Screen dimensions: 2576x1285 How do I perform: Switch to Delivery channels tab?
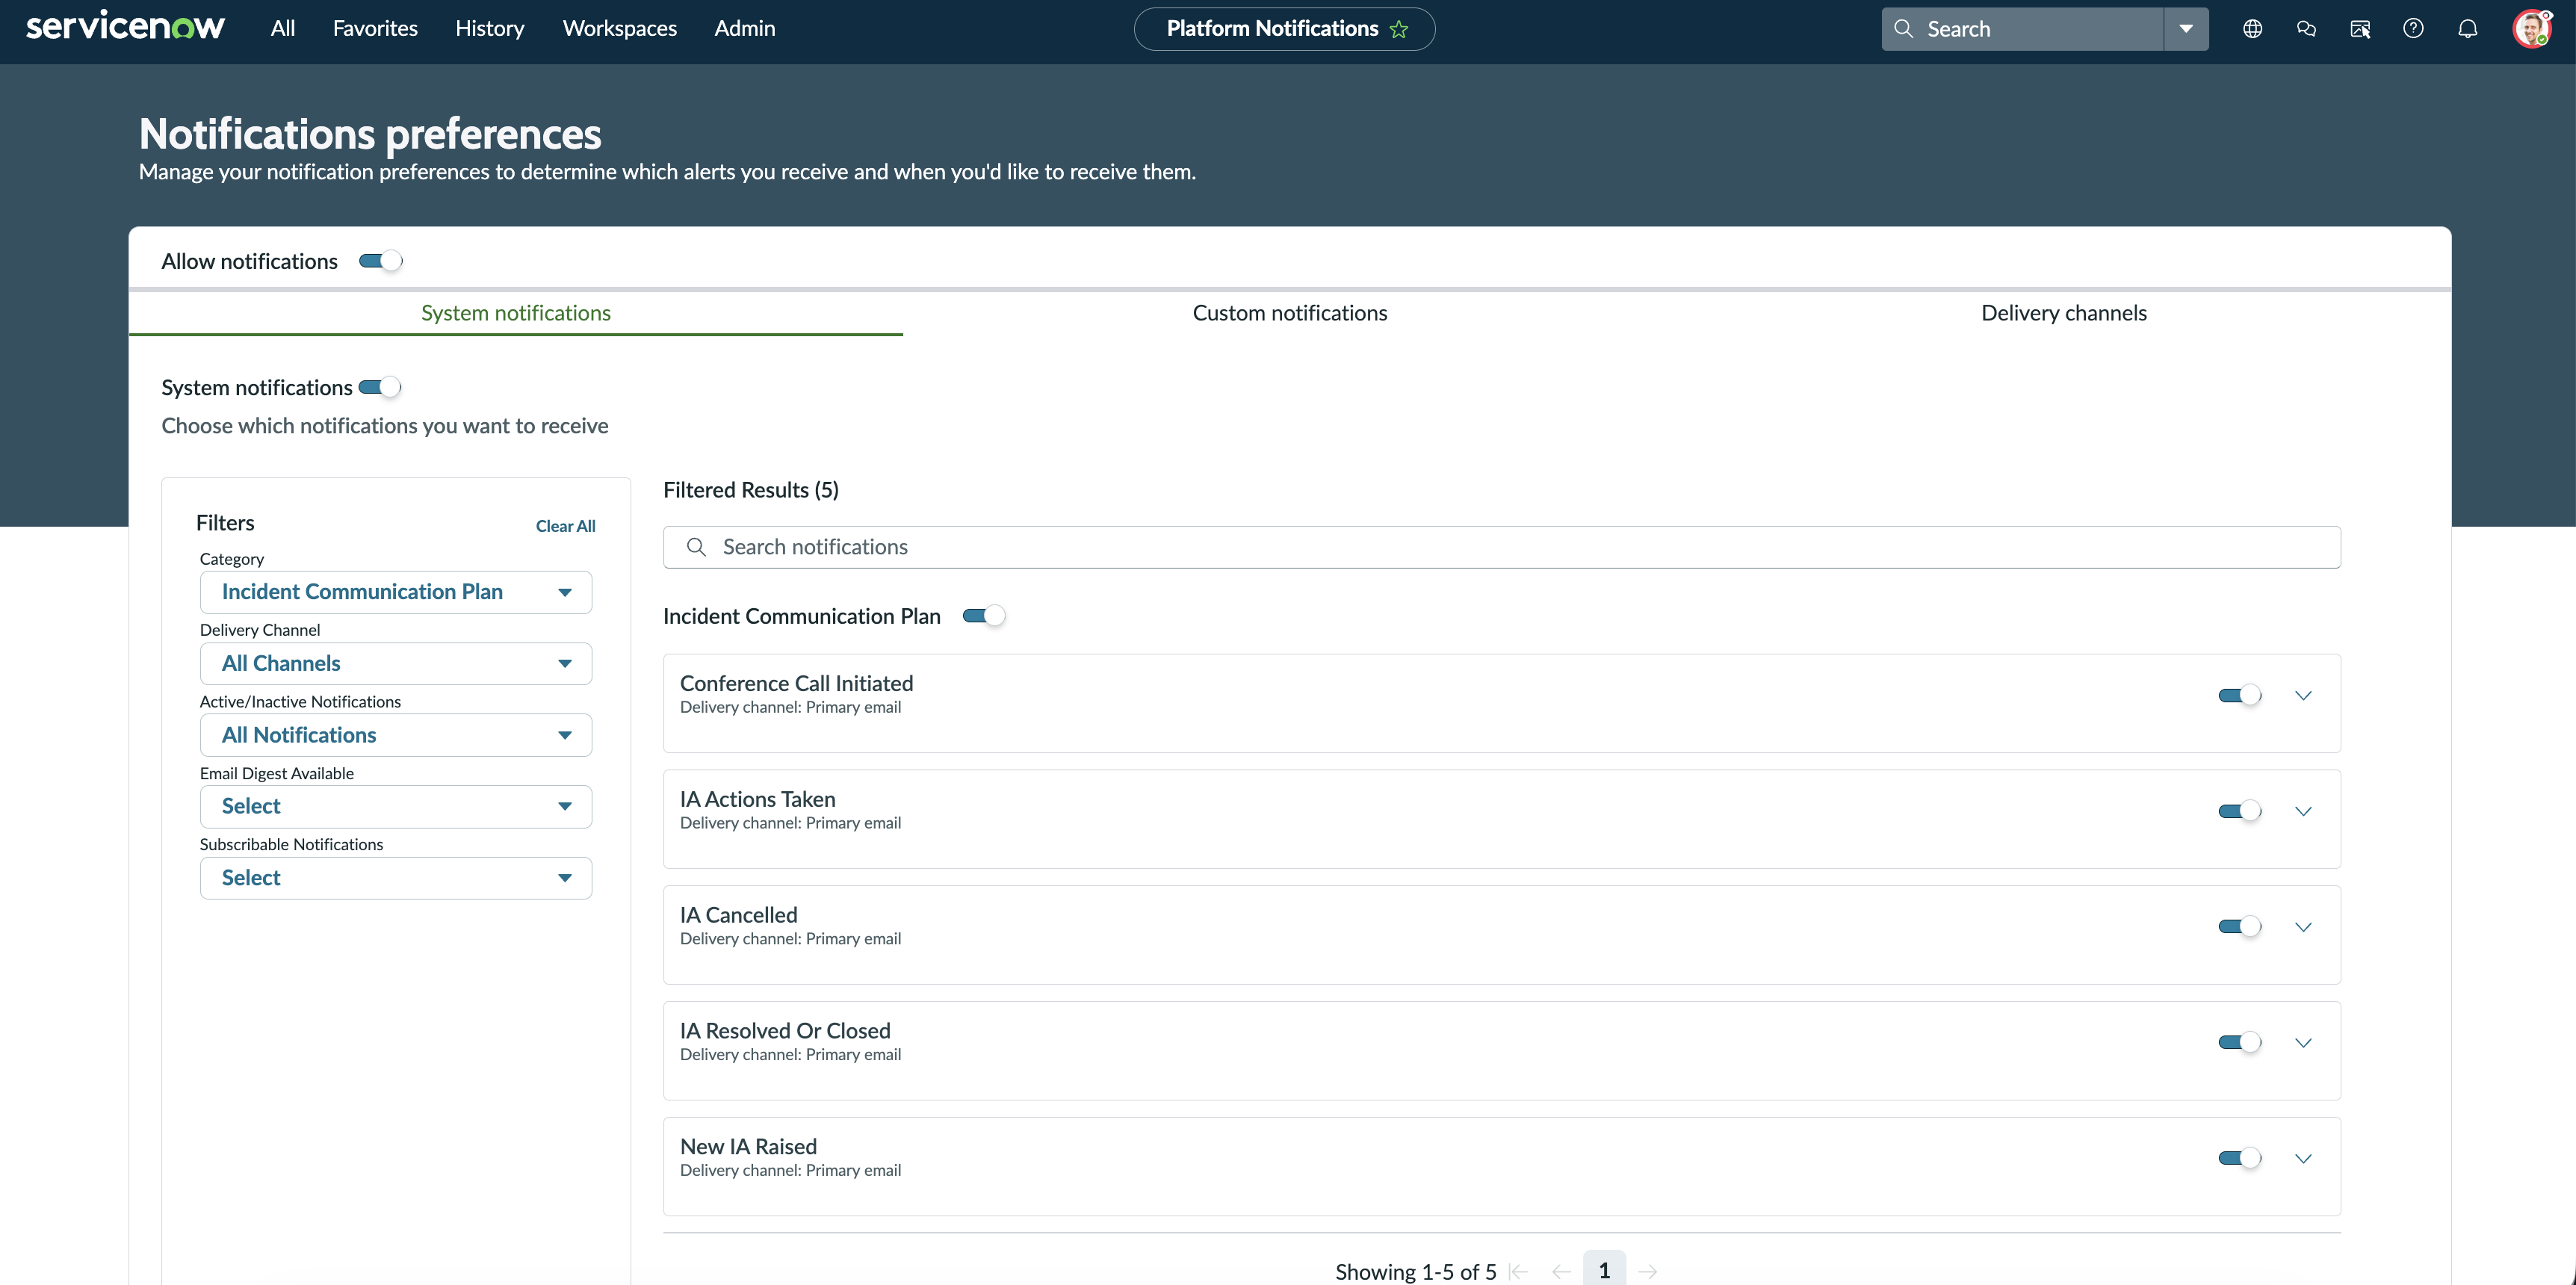pyautogui.click(x=2064, y=313)
